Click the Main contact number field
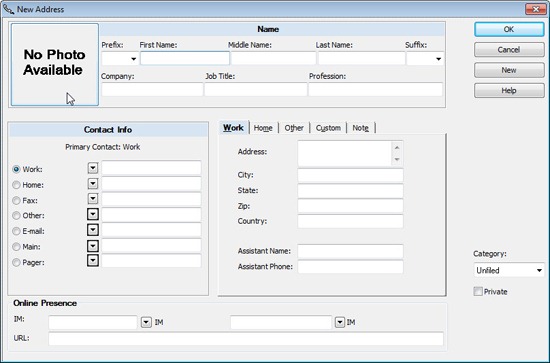The height and width of the screenshot is (363, 550). (x=151, y=246)
